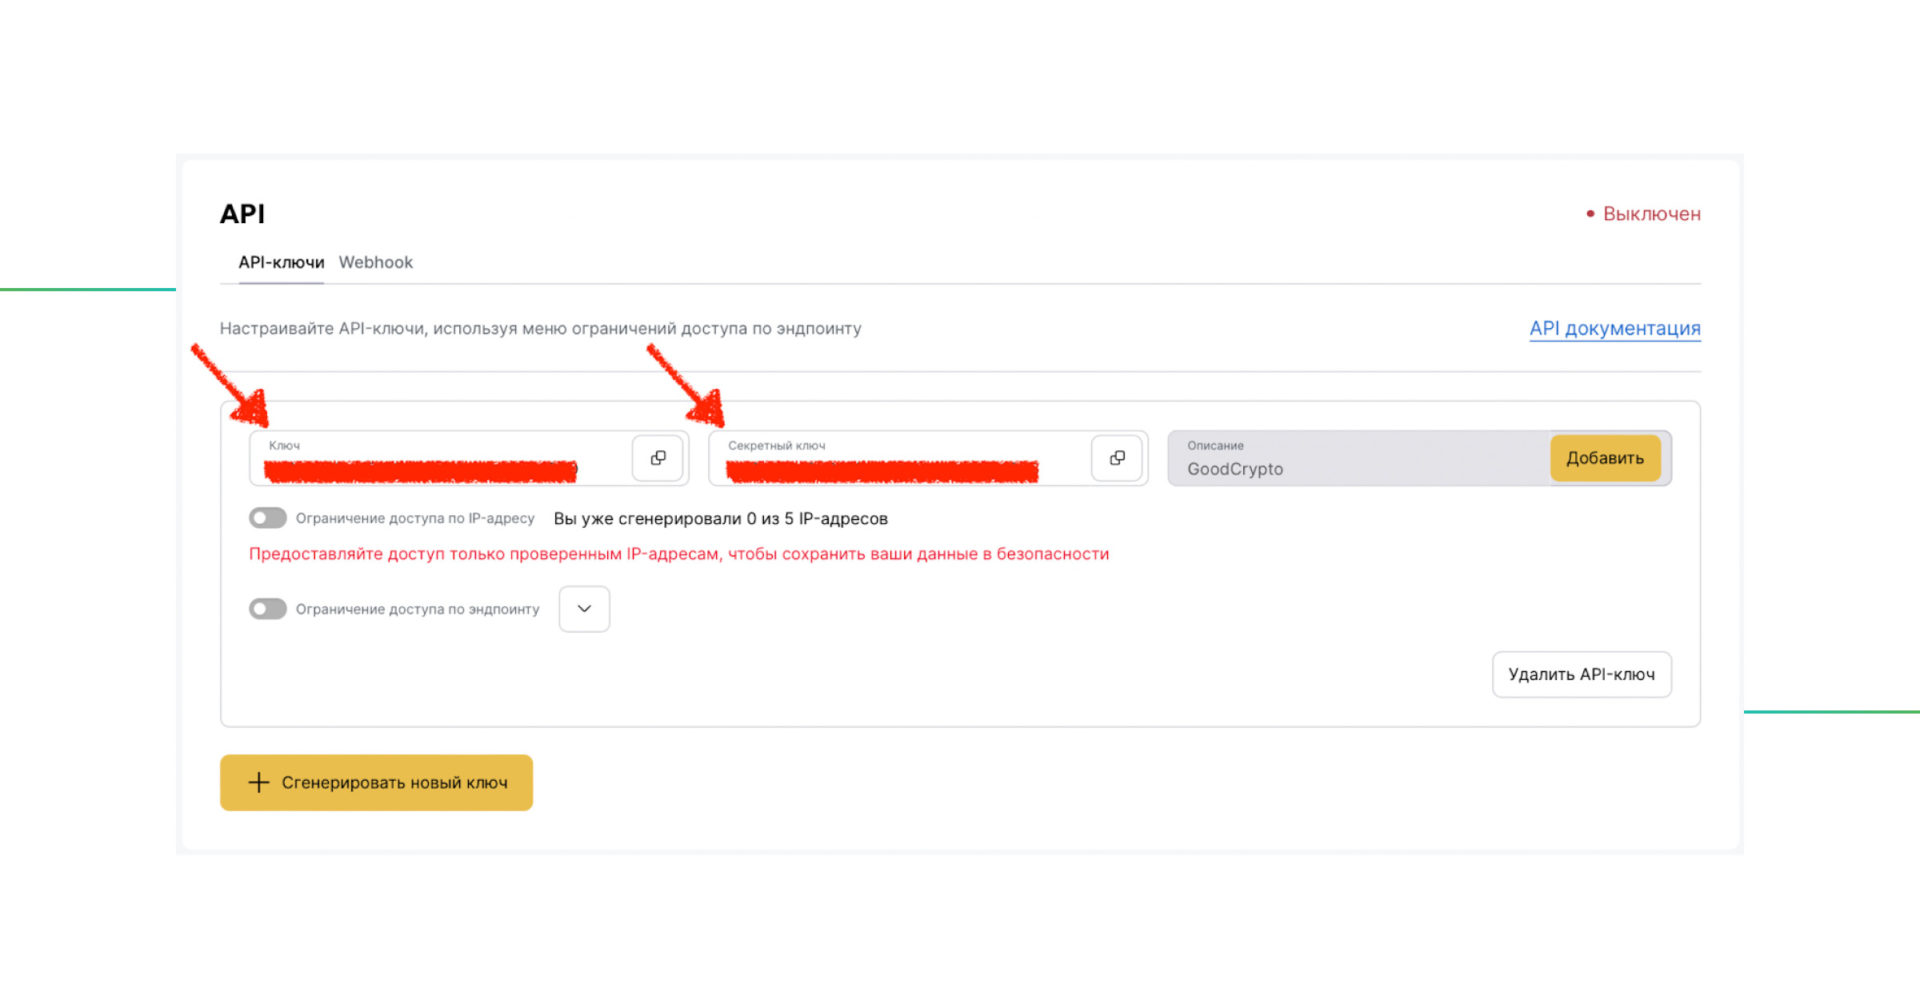Click the red IP security warning text
This screenshot has width=1920, height=1008.
(678, 554)
